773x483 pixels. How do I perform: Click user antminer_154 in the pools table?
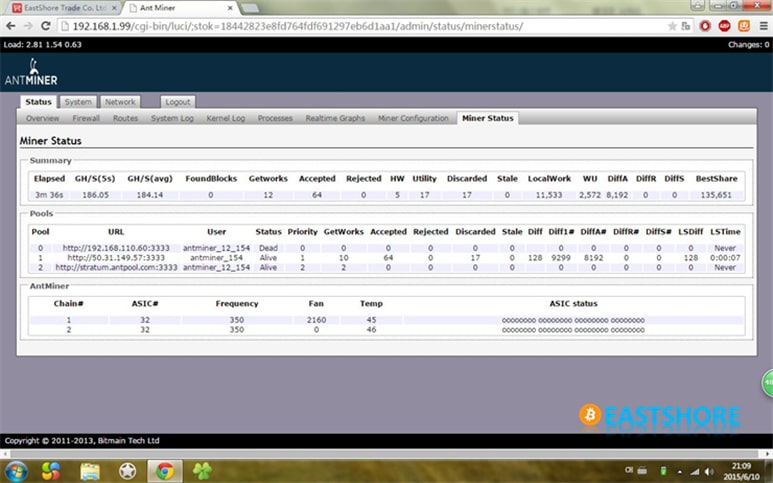(x=216, y=258)
